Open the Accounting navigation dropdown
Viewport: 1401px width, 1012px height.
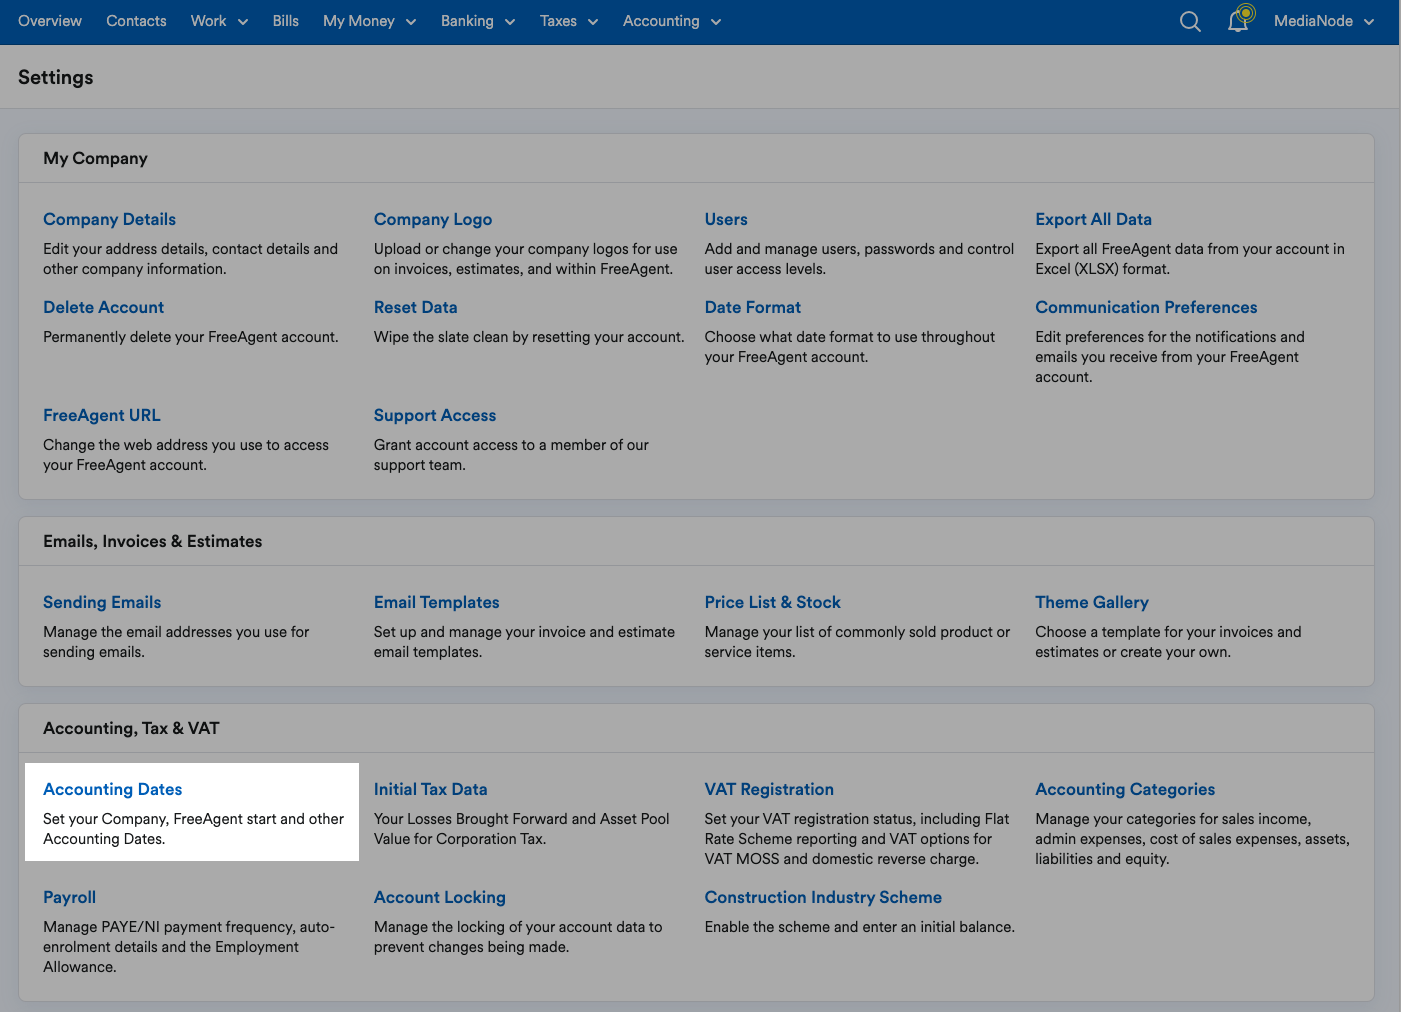671,21
